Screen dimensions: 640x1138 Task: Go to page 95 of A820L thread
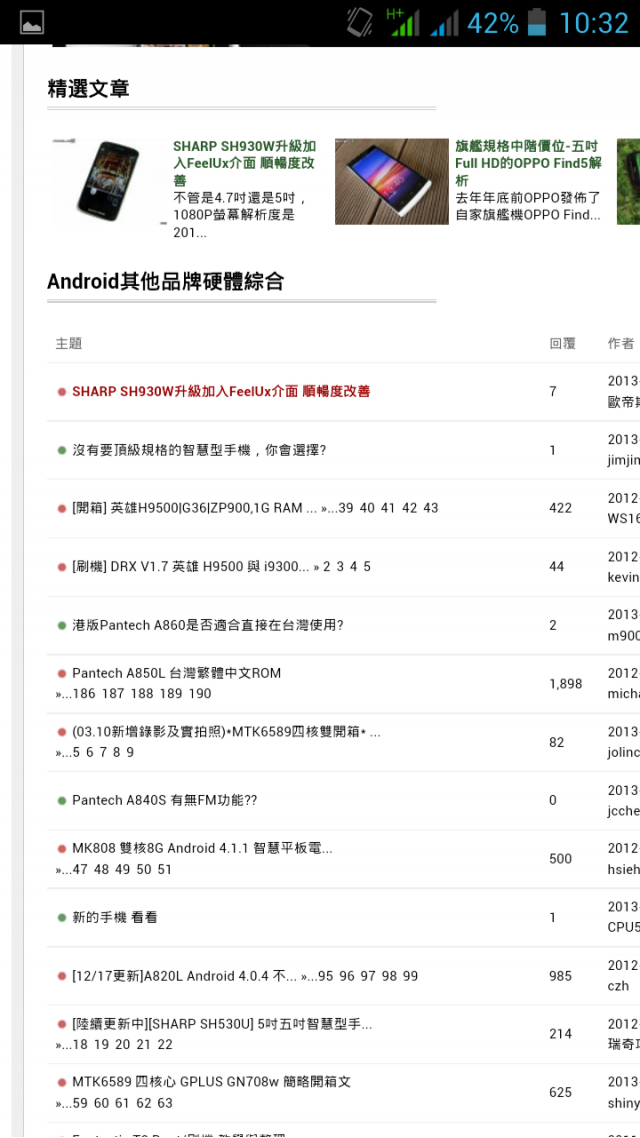click(x=325, y=976)
